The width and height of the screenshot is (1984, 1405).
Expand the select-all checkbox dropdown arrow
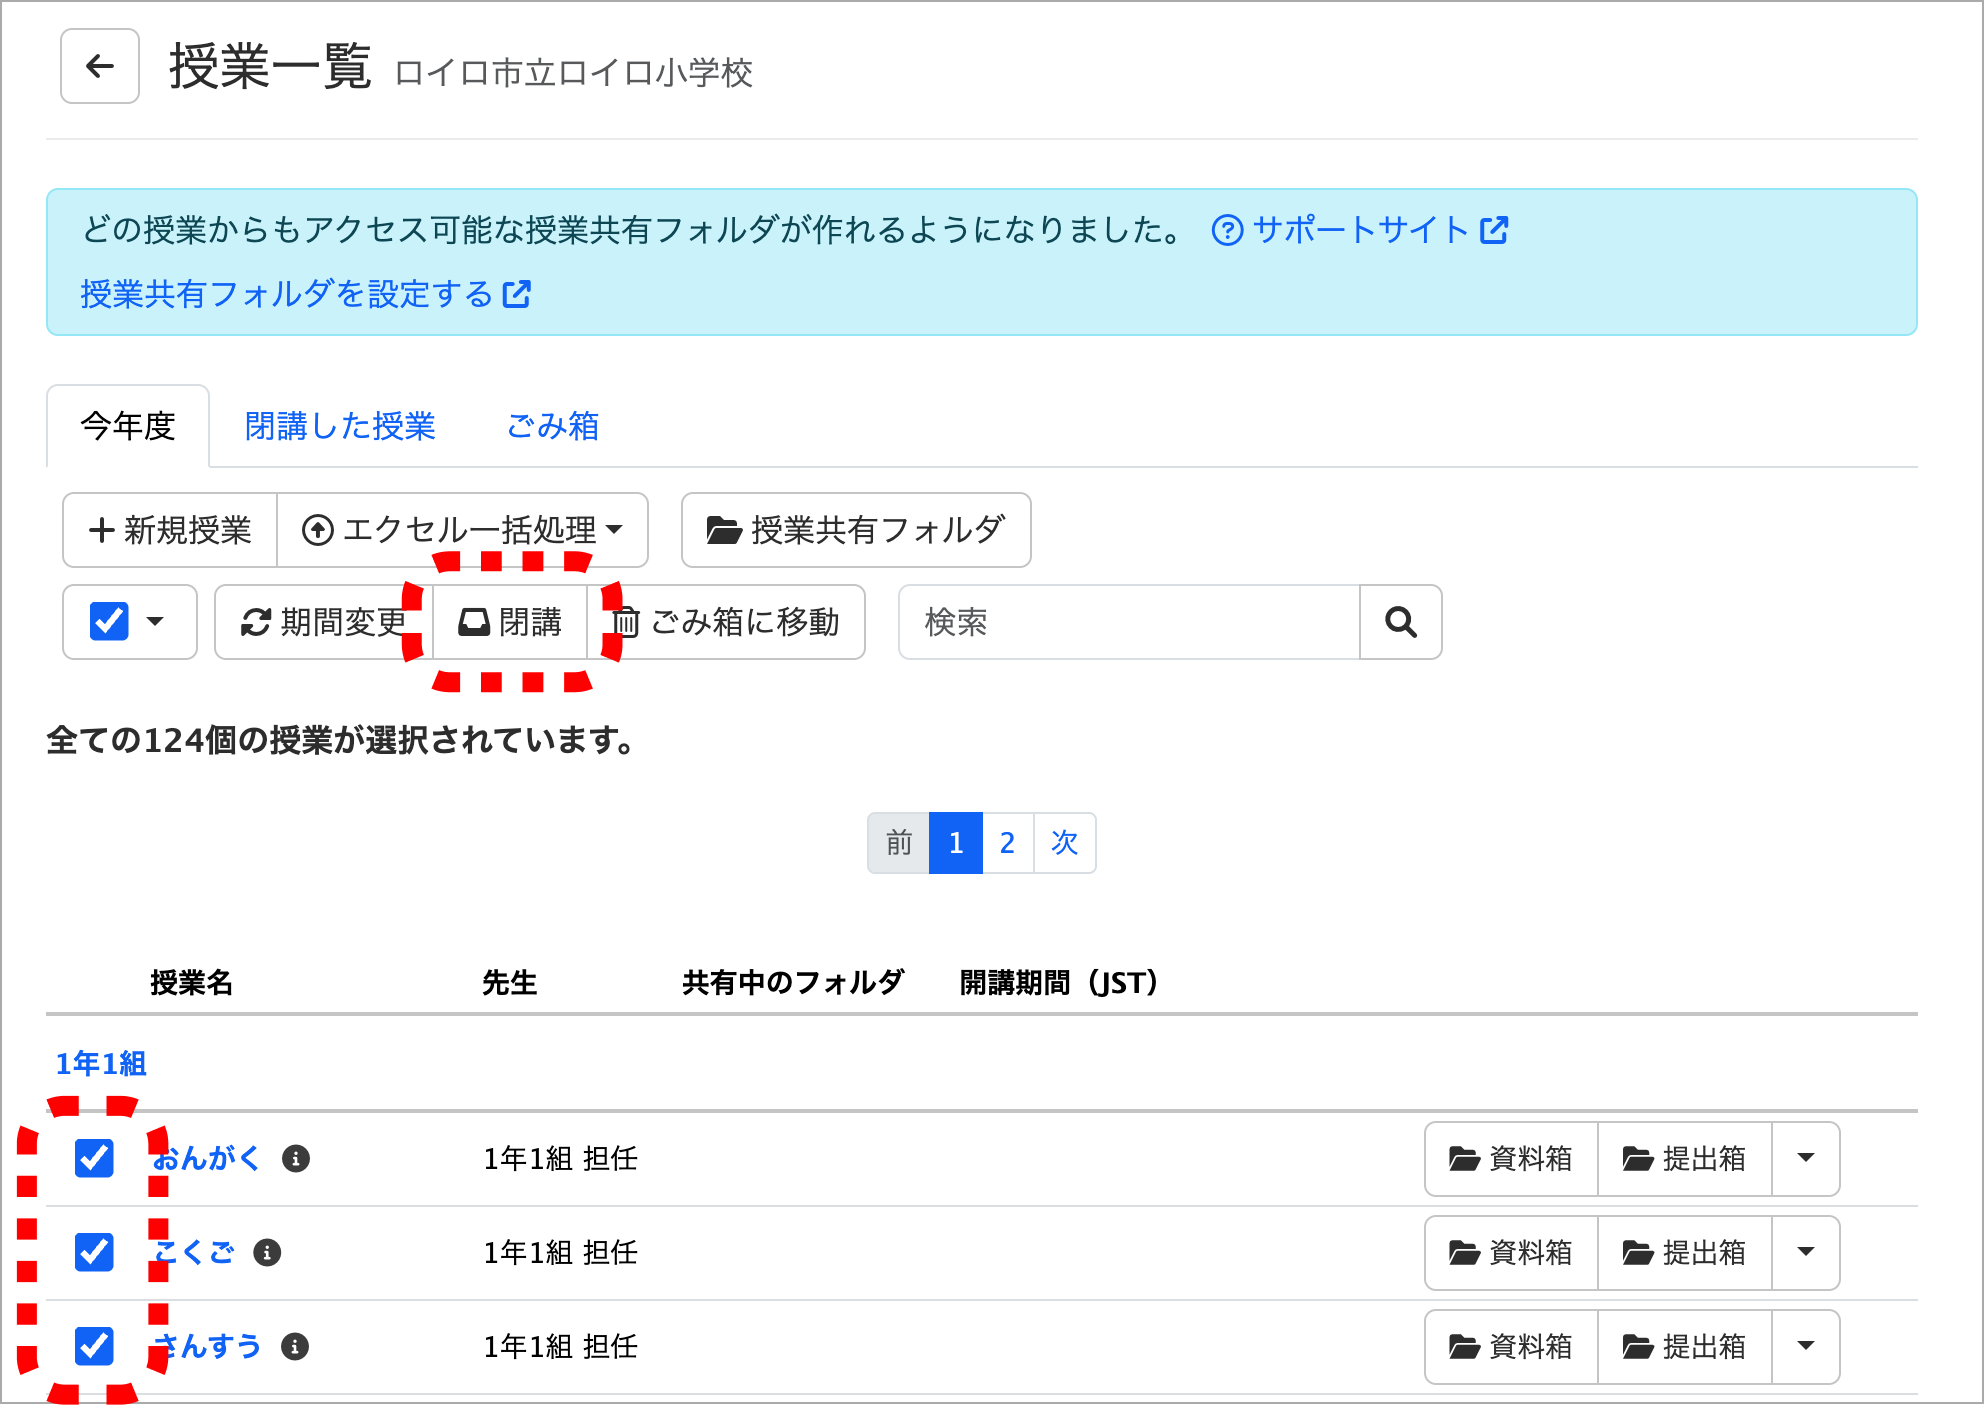[155, 622]
